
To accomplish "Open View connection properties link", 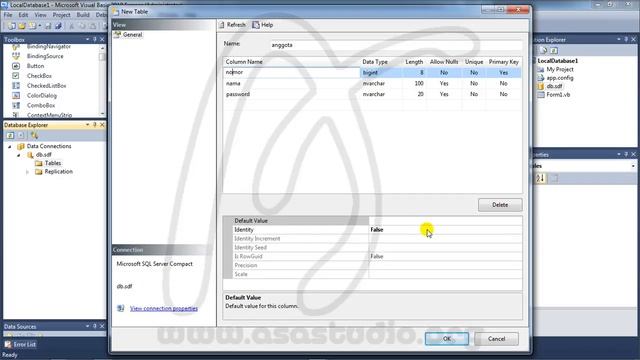I will [x=164, y=309].
